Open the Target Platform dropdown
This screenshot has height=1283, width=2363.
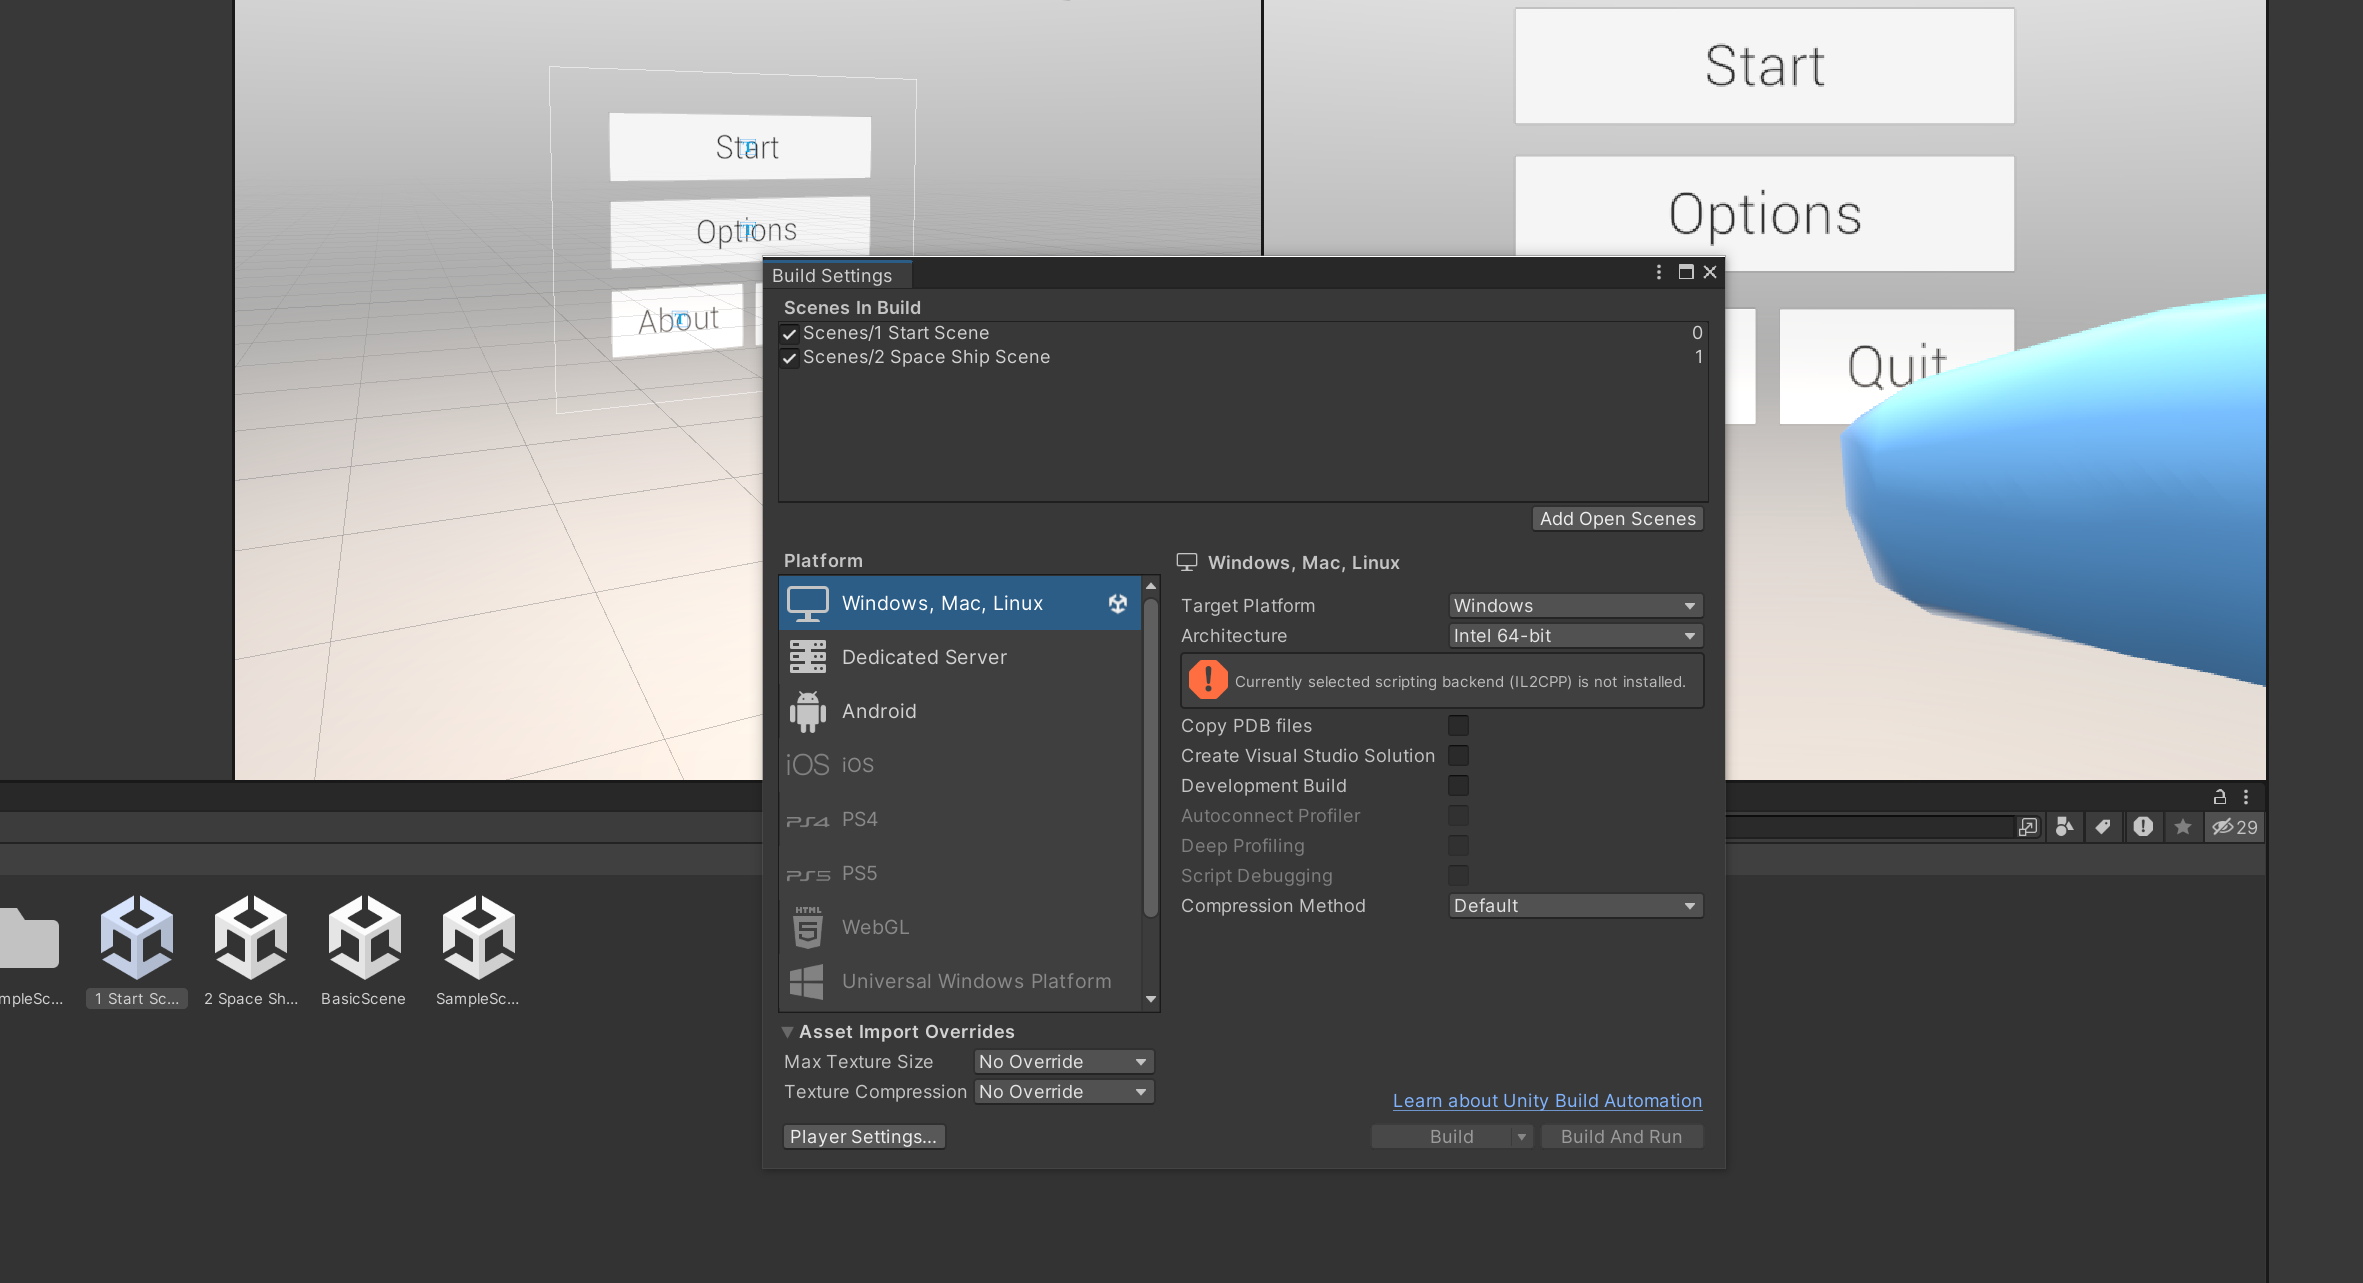click(x=1575, y=606)
